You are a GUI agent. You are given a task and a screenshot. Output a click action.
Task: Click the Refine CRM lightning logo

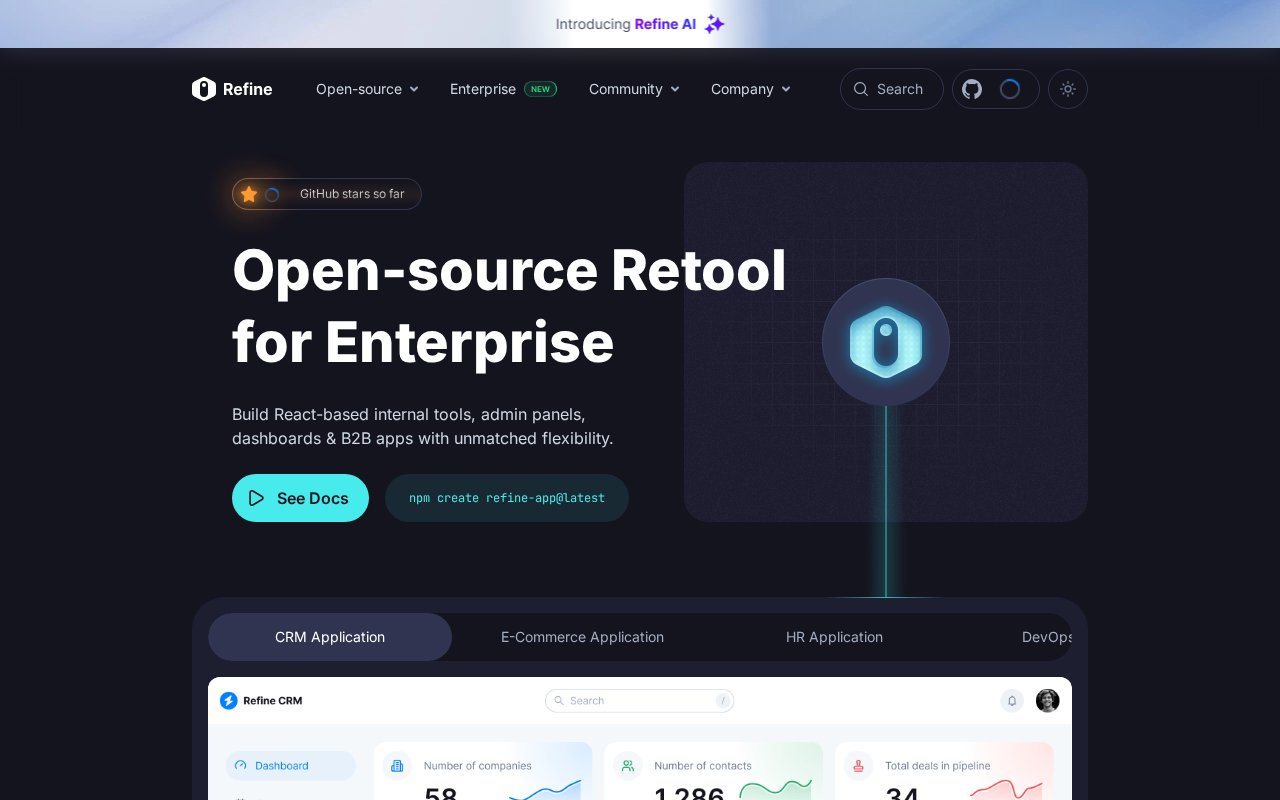pyautogui.click(x=229, y=701)
